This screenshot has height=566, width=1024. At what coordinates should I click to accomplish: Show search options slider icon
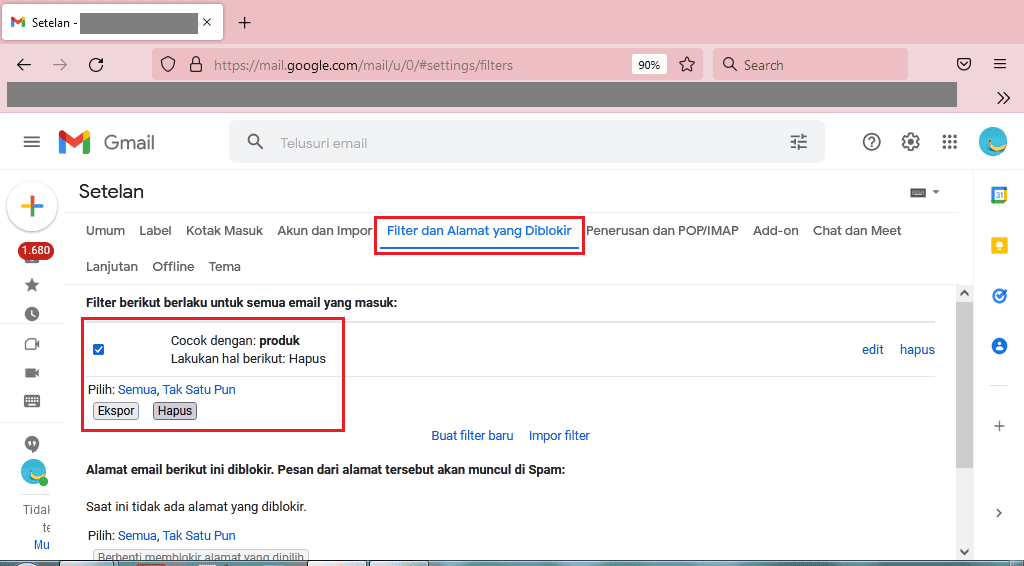(799, 142)
